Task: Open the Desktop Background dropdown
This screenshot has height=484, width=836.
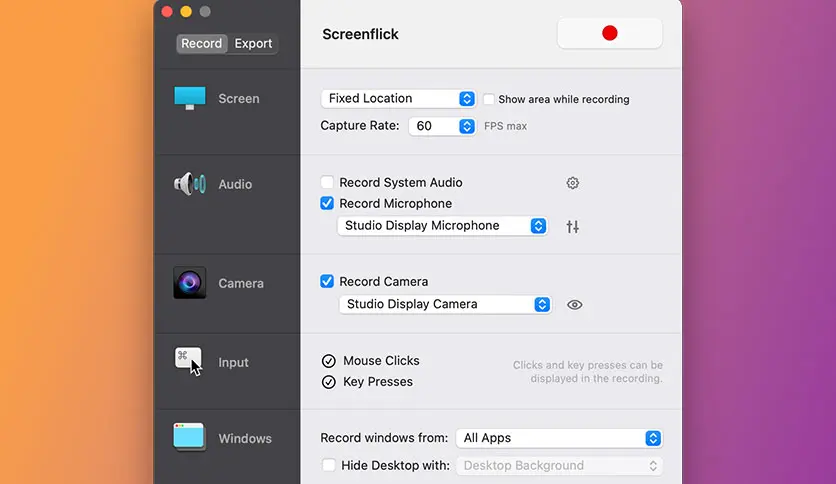Action: point(559,466)
